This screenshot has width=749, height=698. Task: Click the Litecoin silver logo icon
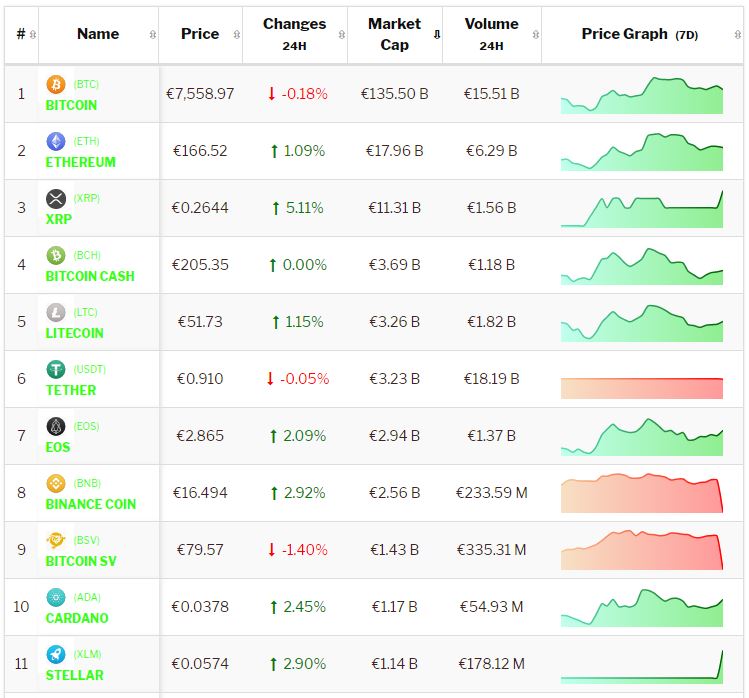pos(56,313)
